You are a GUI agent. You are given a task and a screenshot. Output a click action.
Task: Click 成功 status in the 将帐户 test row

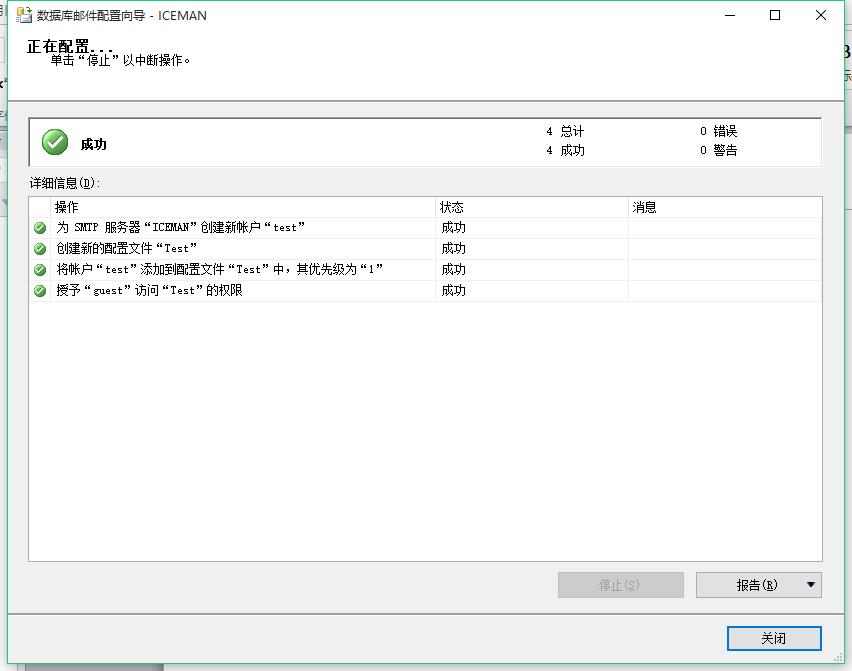tap(453, 269)
